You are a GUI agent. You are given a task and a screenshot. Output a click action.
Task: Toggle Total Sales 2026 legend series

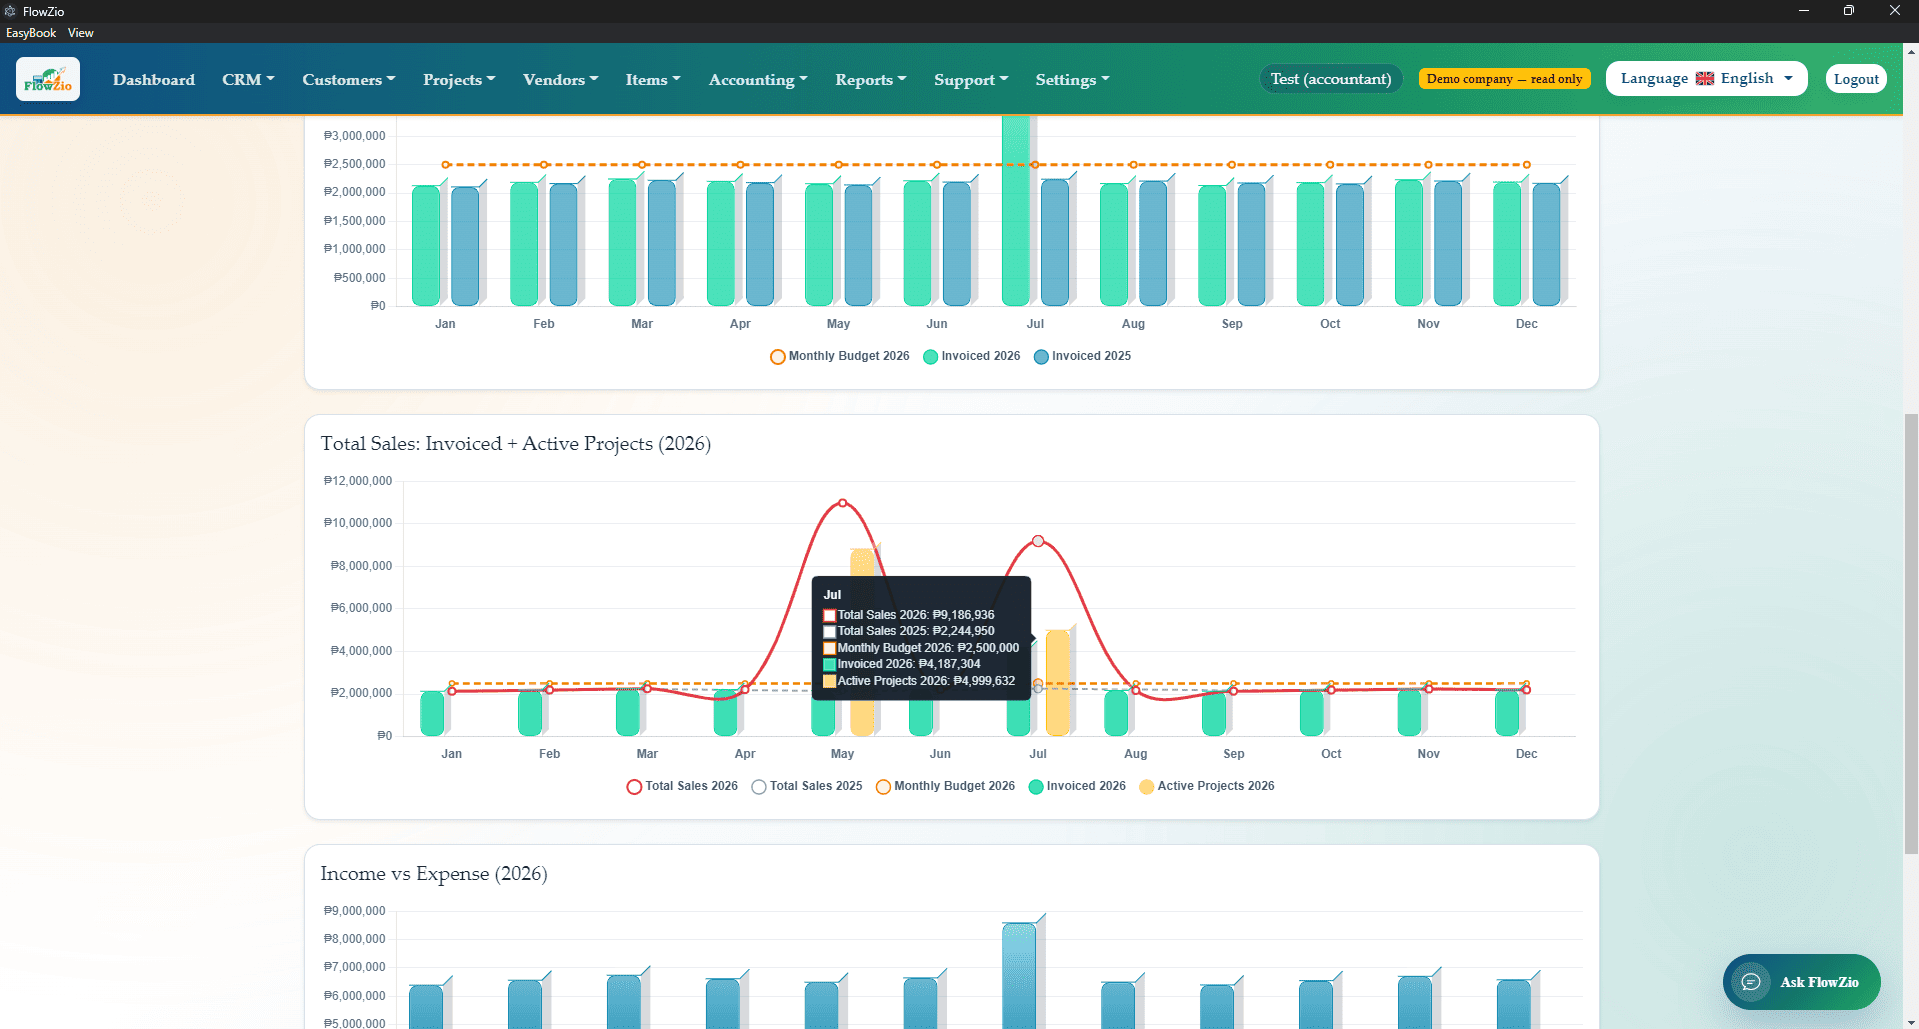(x=682, y=786)
